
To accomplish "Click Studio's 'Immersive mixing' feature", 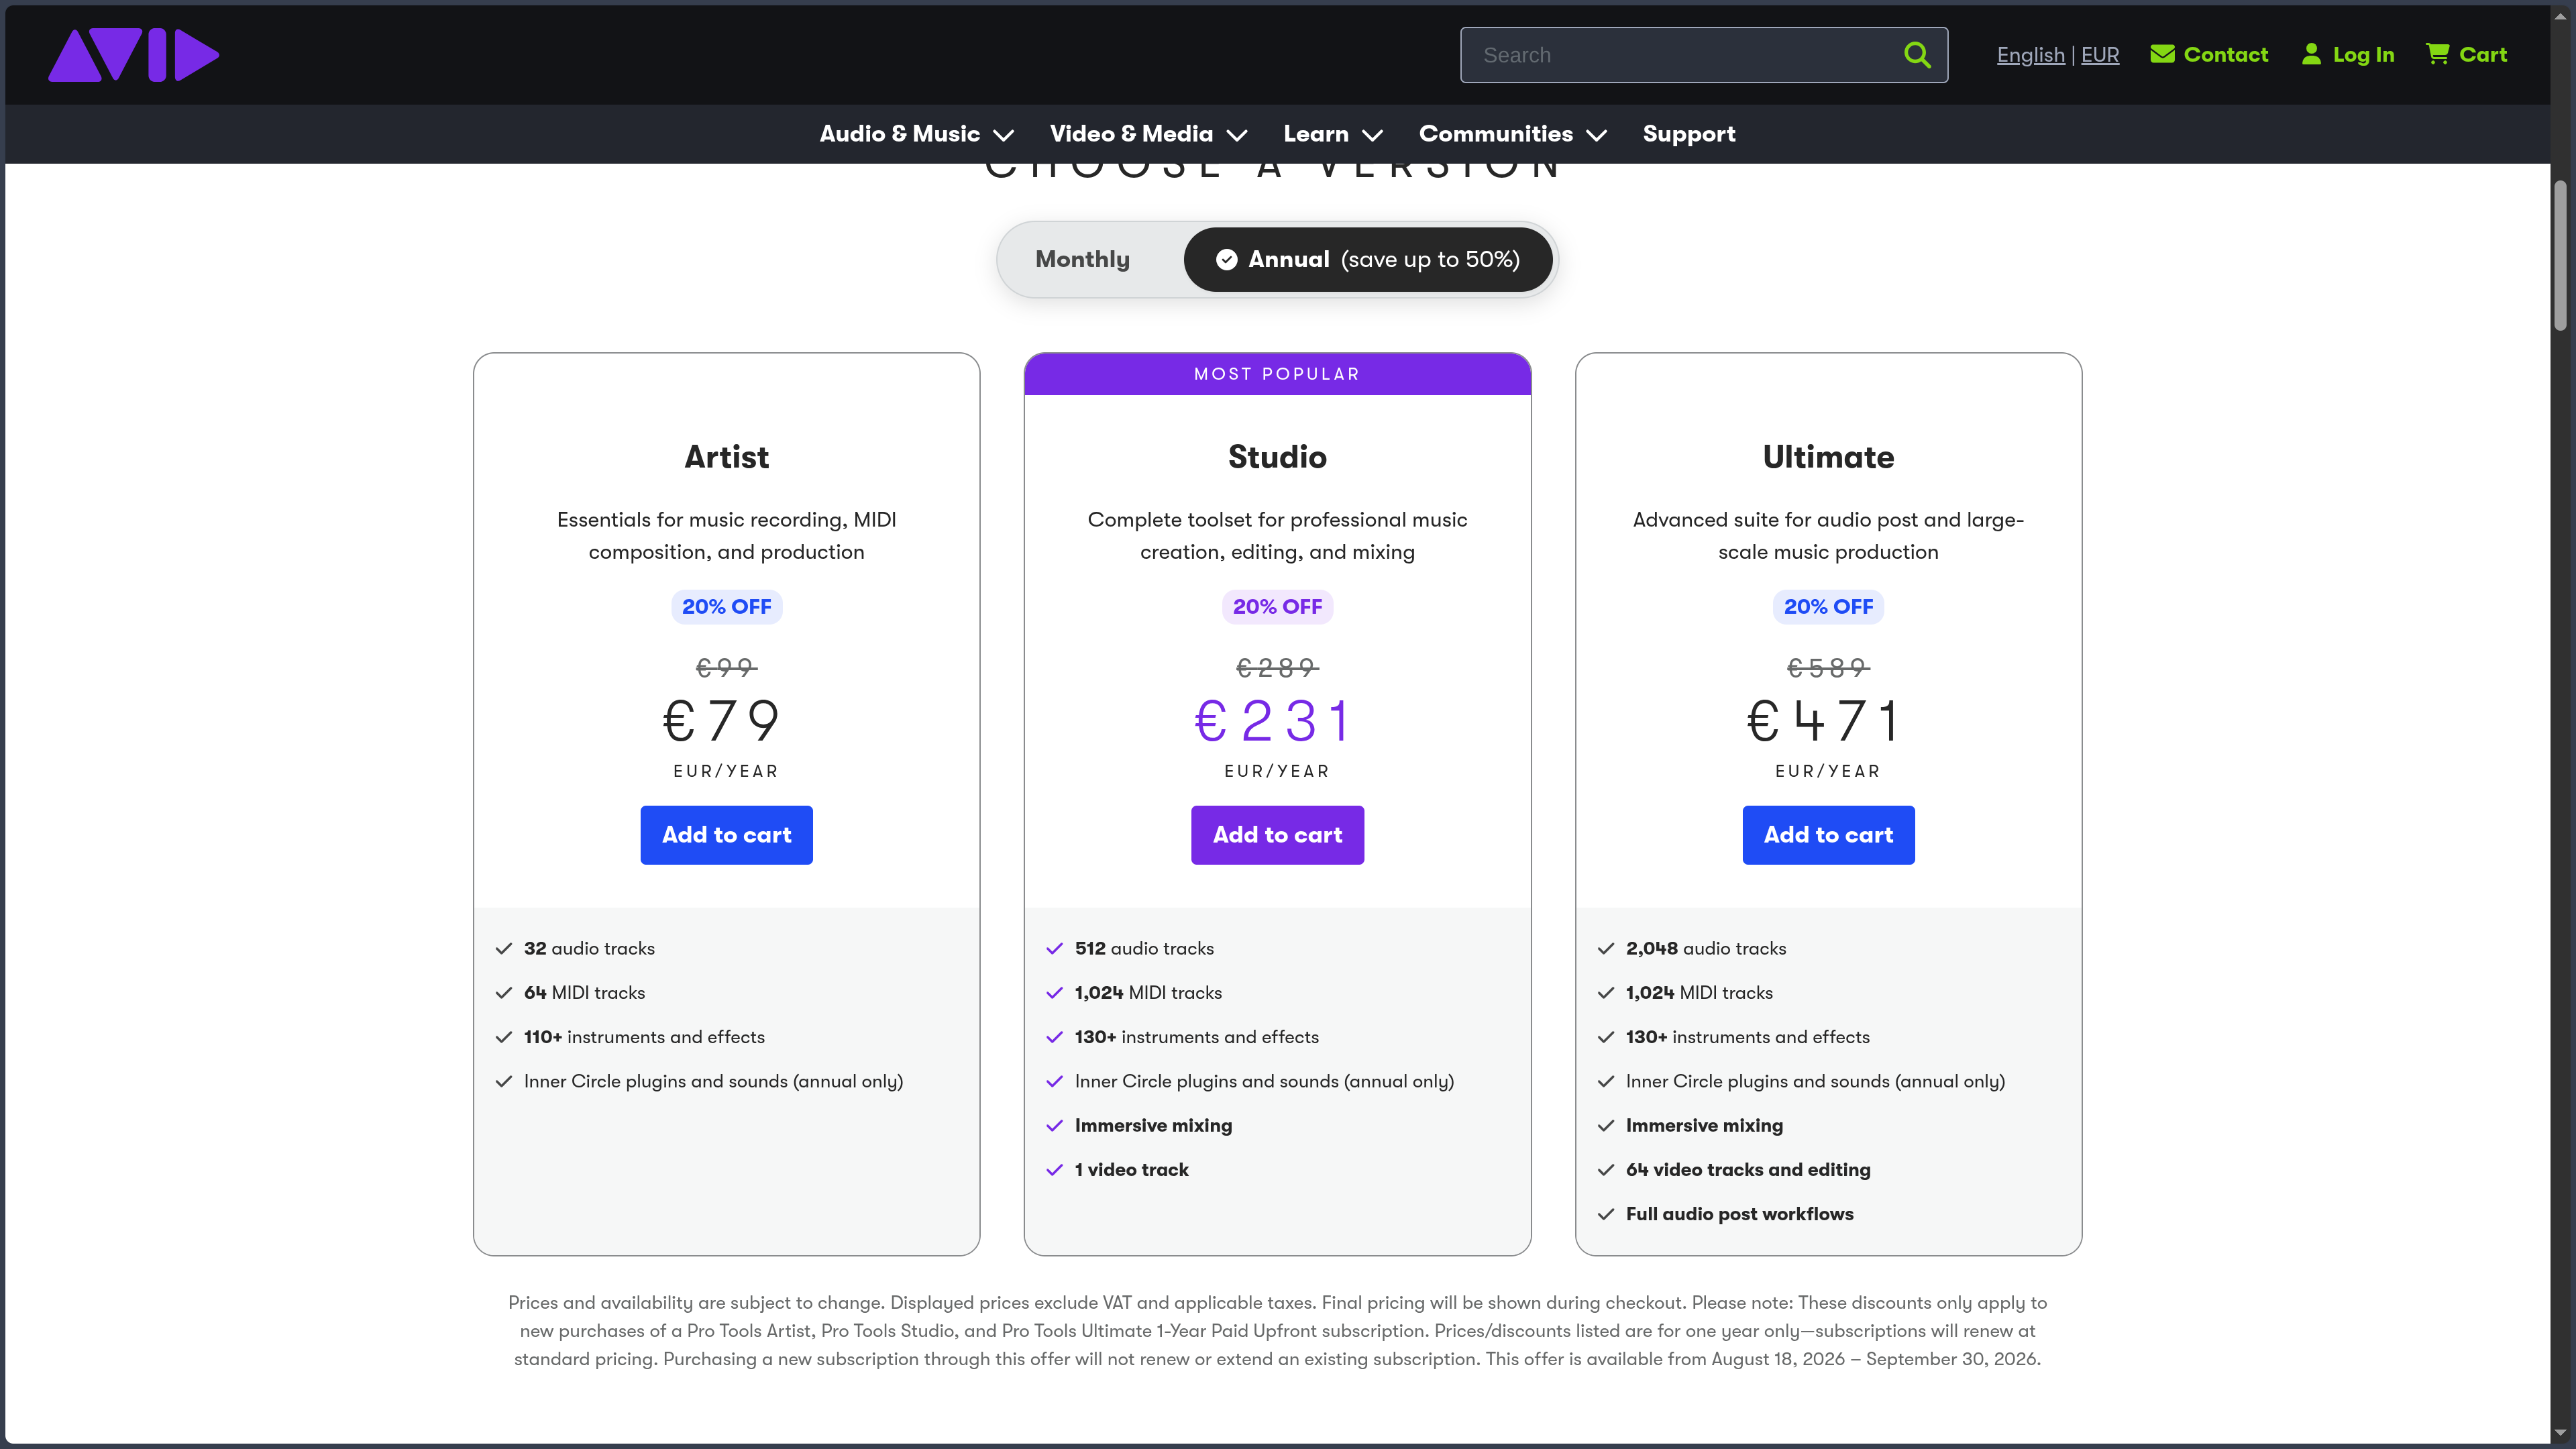I will point(1153,1126).
